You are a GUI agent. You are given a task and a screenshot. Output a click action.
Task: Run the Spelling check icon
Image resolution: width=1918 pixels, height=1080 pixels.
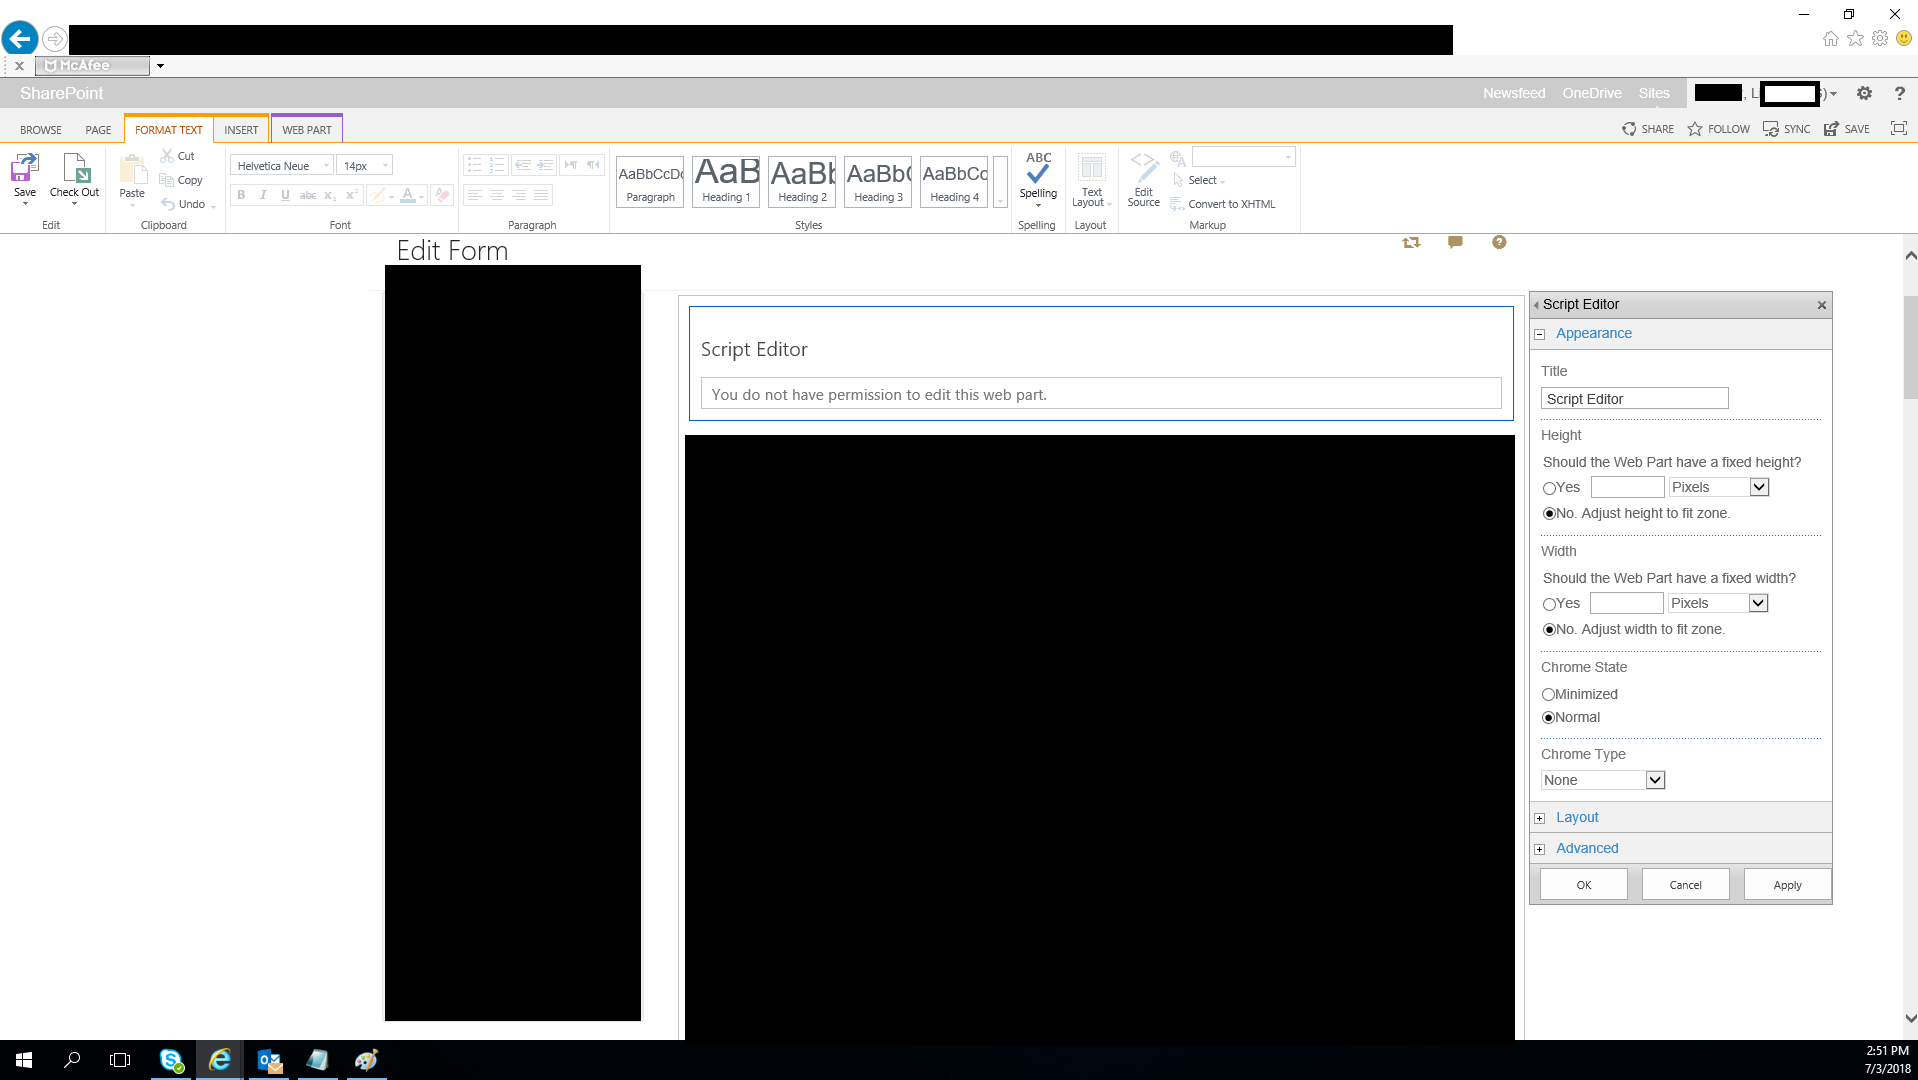(x=1038, y=169)
